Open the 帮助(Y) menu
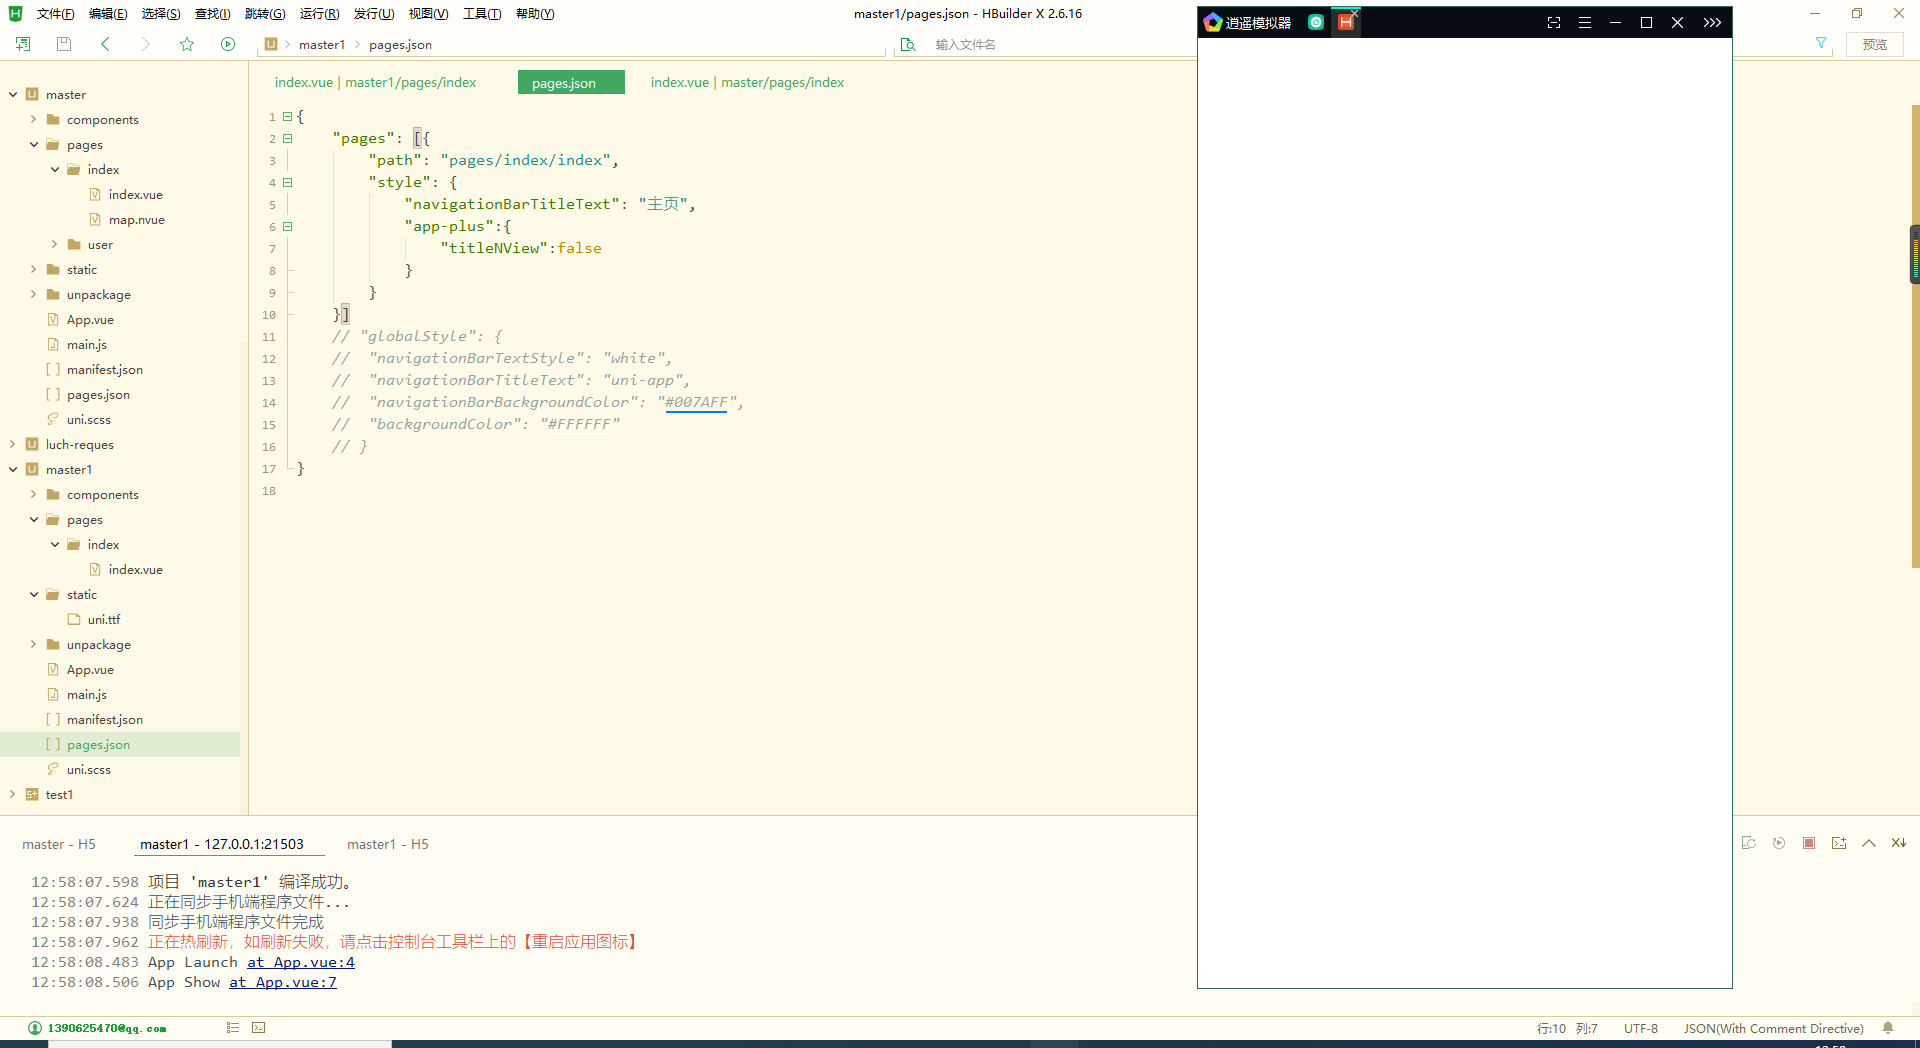The image size is (1920, 1048). click(535, 14)
